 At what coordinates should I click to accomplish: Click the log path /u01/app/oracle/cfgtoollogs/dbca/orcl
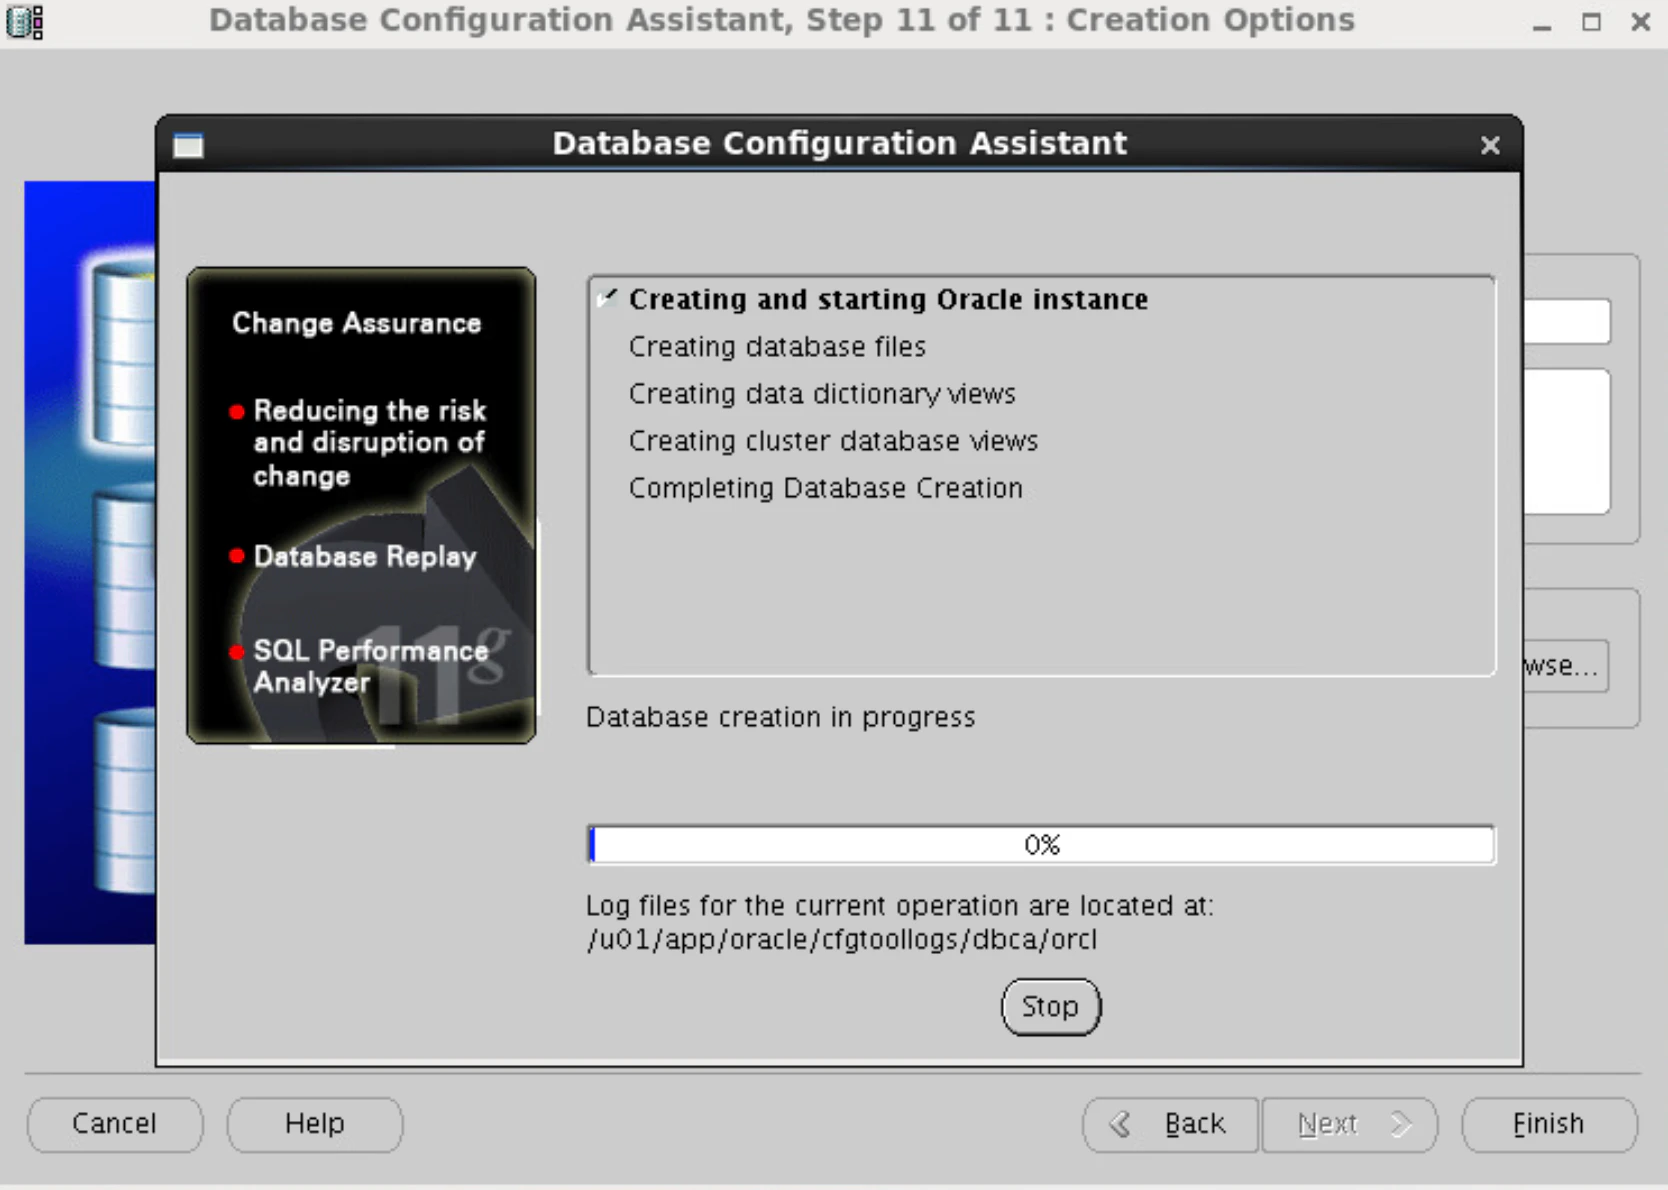click(842, 940)
